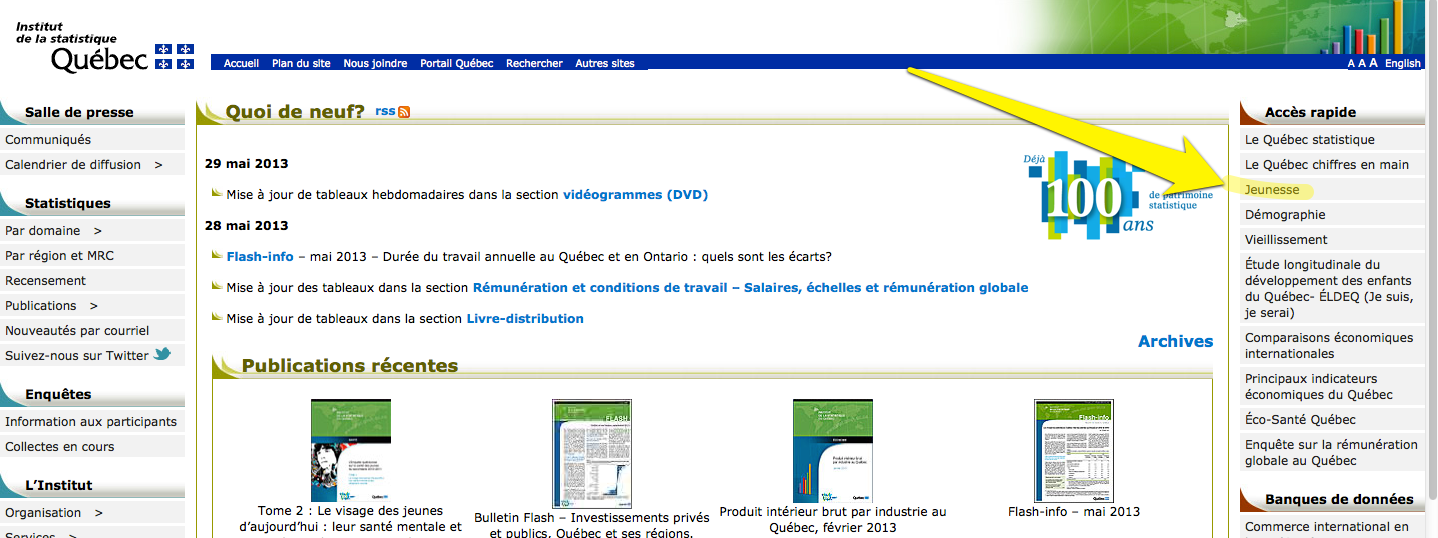Select the largest A text size
Viewport: 1438px width, 538px height.
tap(1374, 63)
